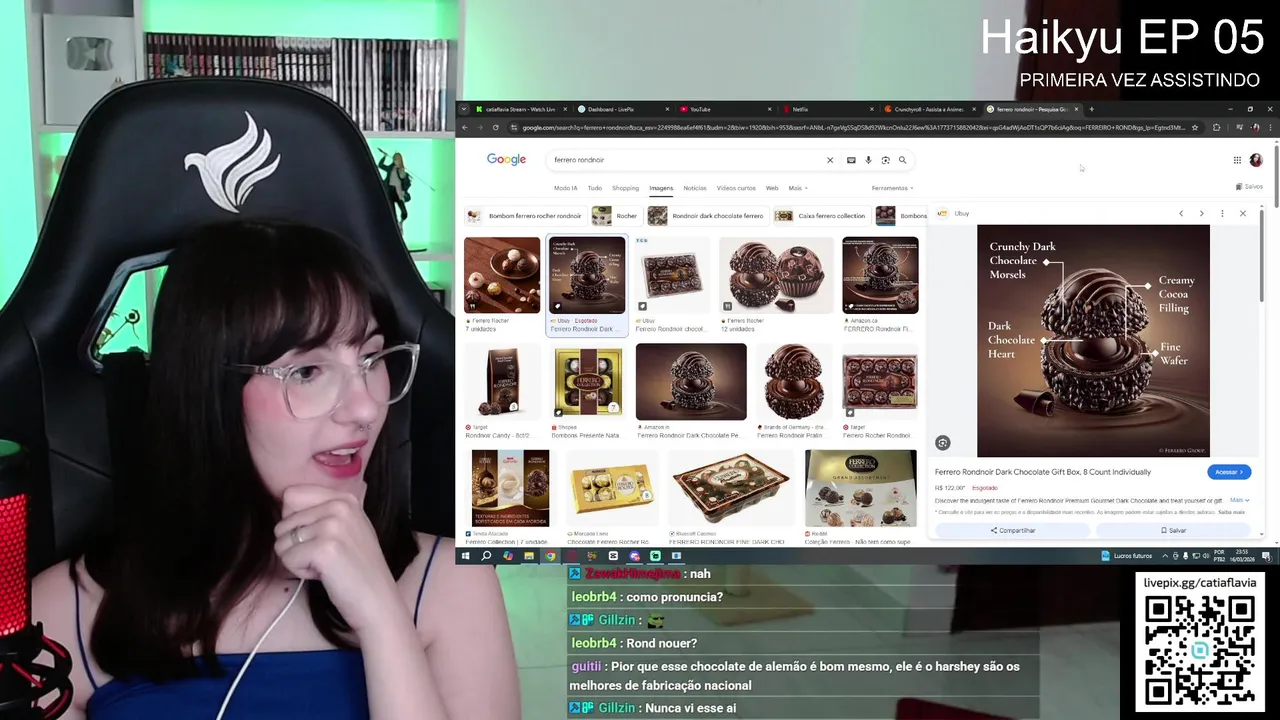Click the ferrero rondnoir search field
Screen dimensions: 1280x720
685,160
